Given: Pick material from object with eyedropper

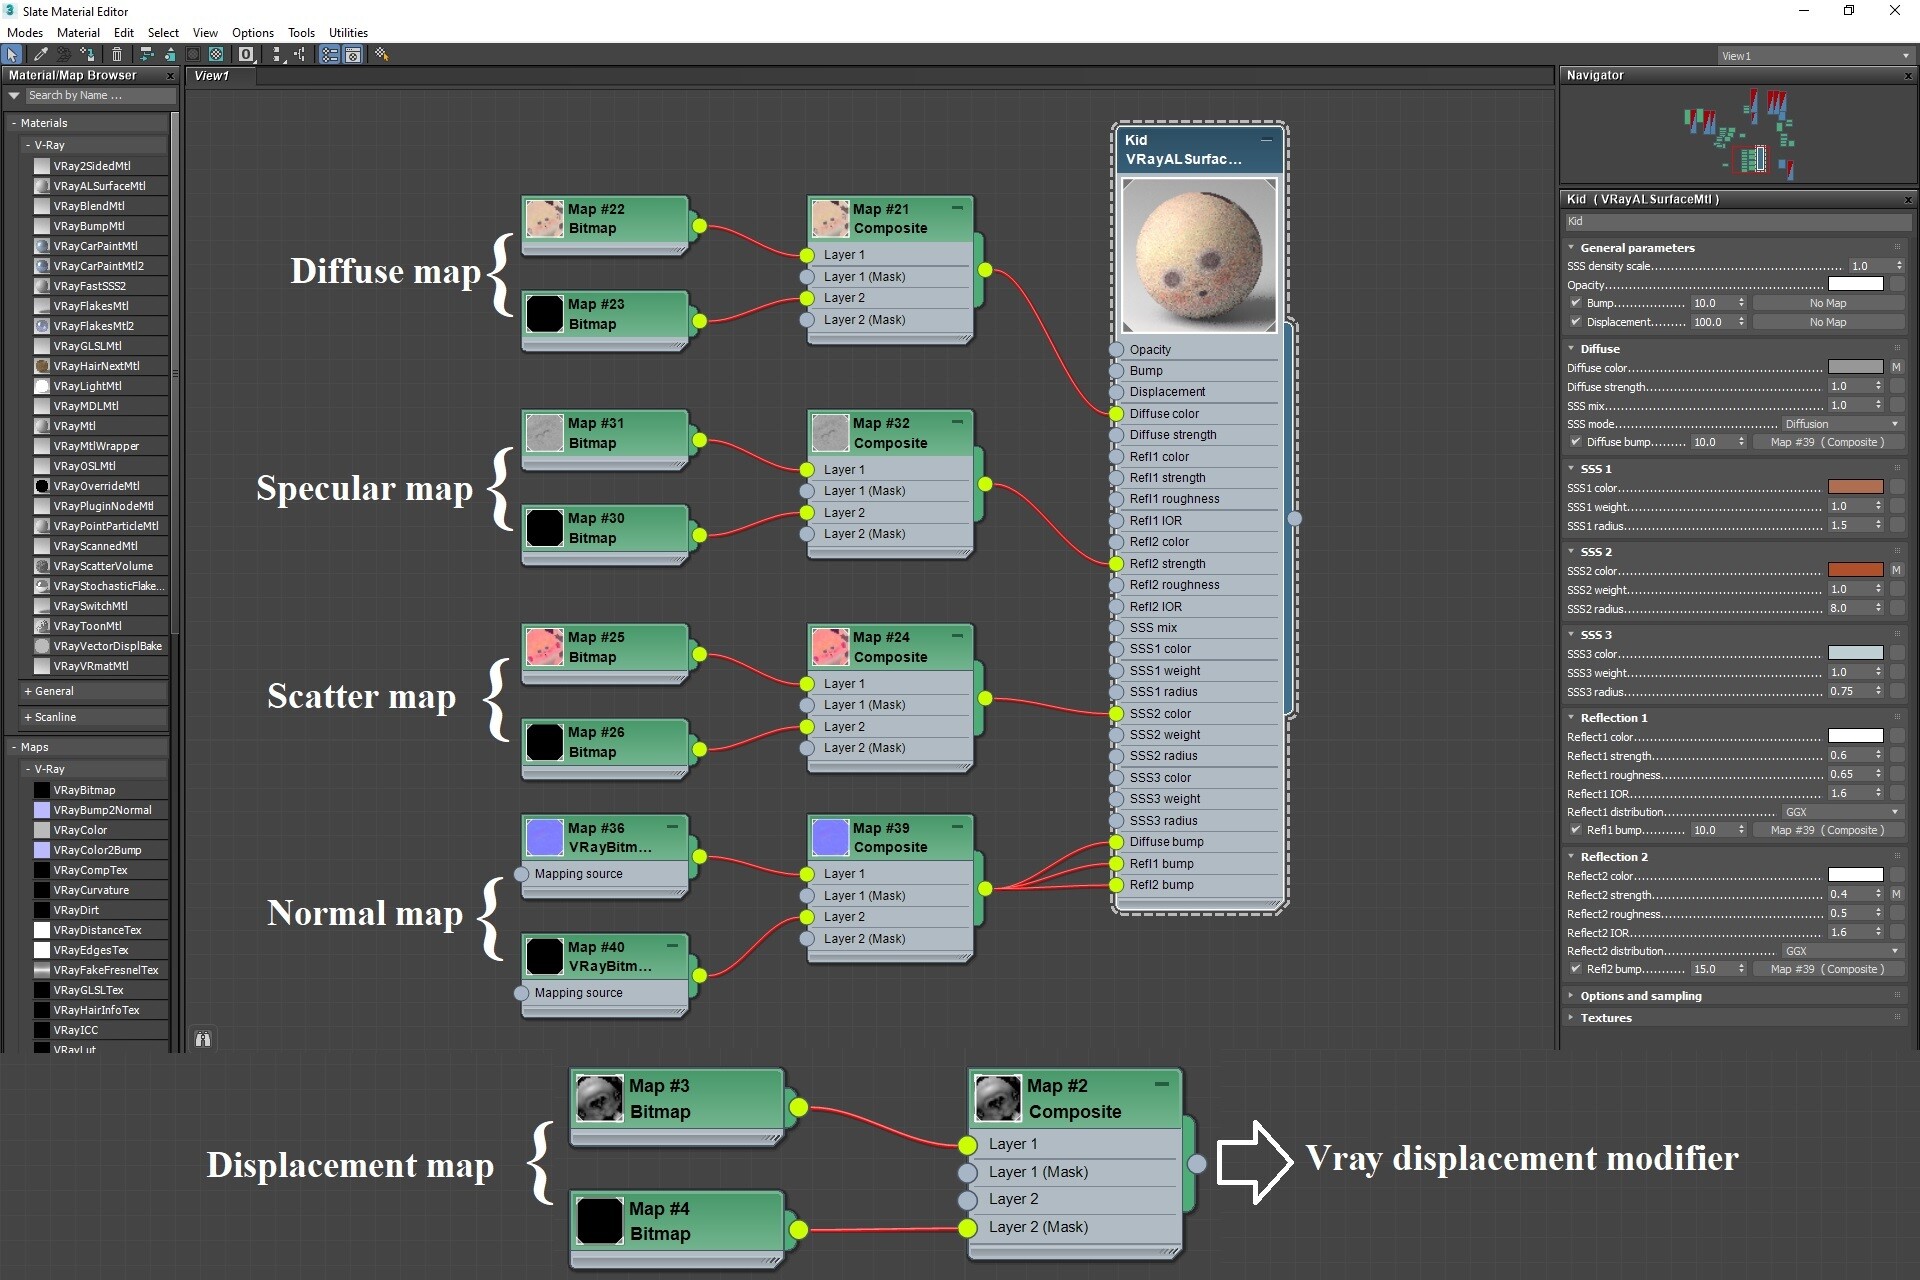Looking at the screenshot, I should [x=41, y=55].
